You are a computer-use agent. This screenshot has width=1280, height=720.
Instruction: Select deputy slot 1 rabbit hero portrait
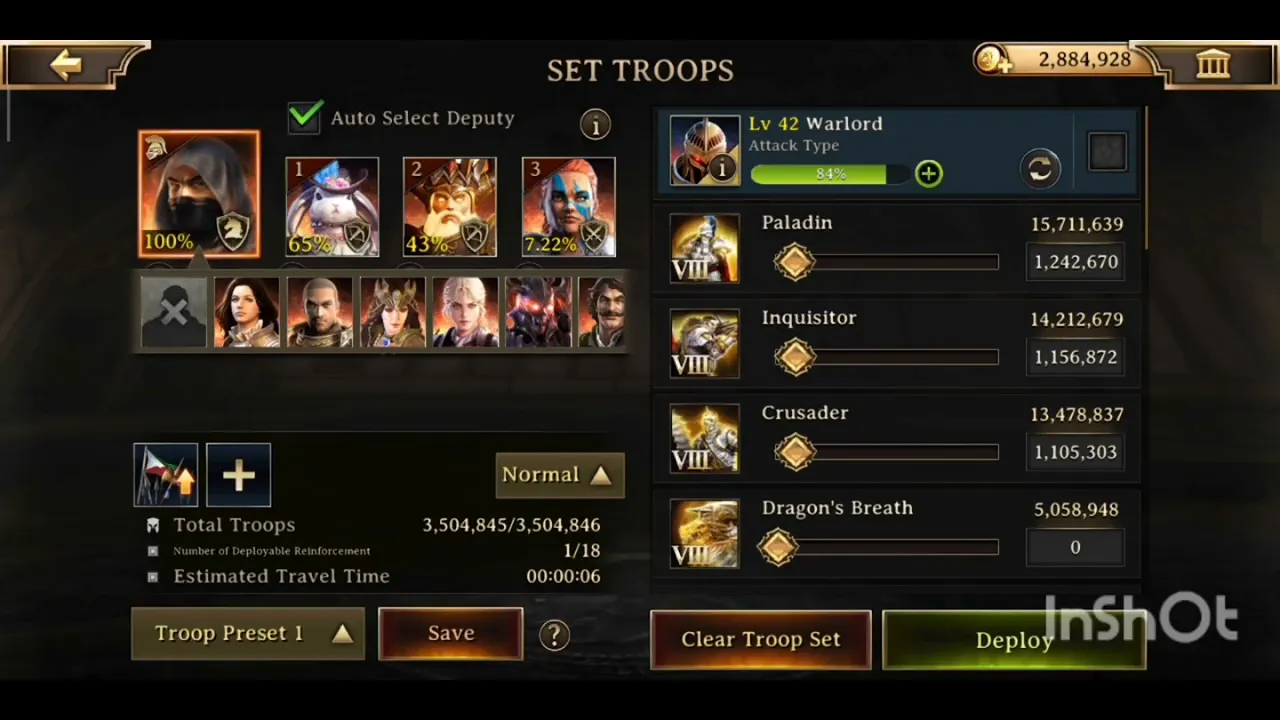[x=332, y=207]
